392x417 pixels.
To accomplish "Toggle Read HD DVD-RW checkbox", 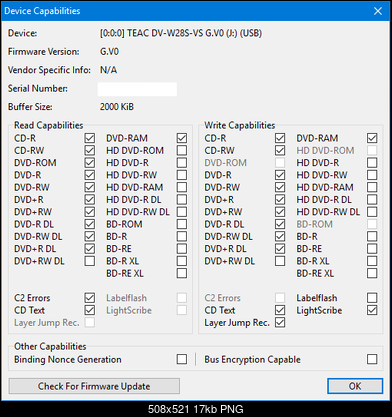I will point(182,175).
